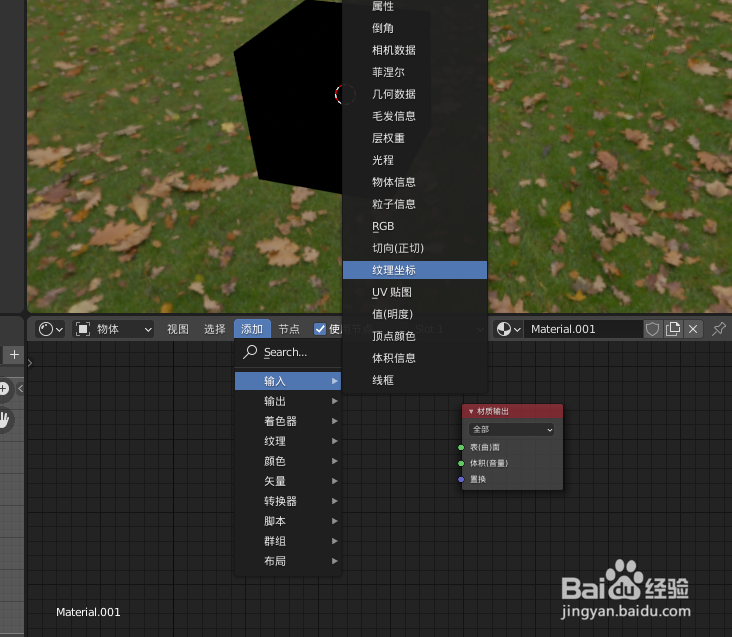The width and height of the screenshot is (732, 637).
Task: Add the 属性 input node
Action: pos(415,7)
